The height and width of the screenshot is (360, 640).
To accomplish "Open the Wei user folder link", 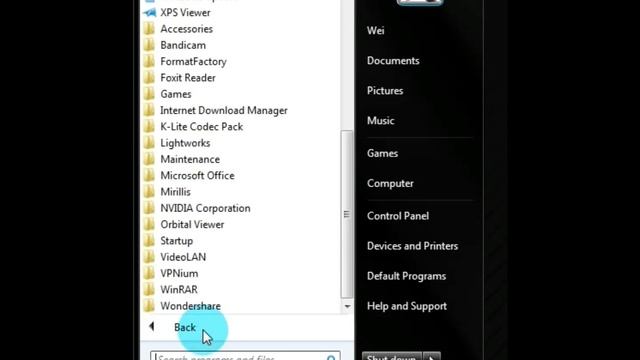I will [376, 31].
